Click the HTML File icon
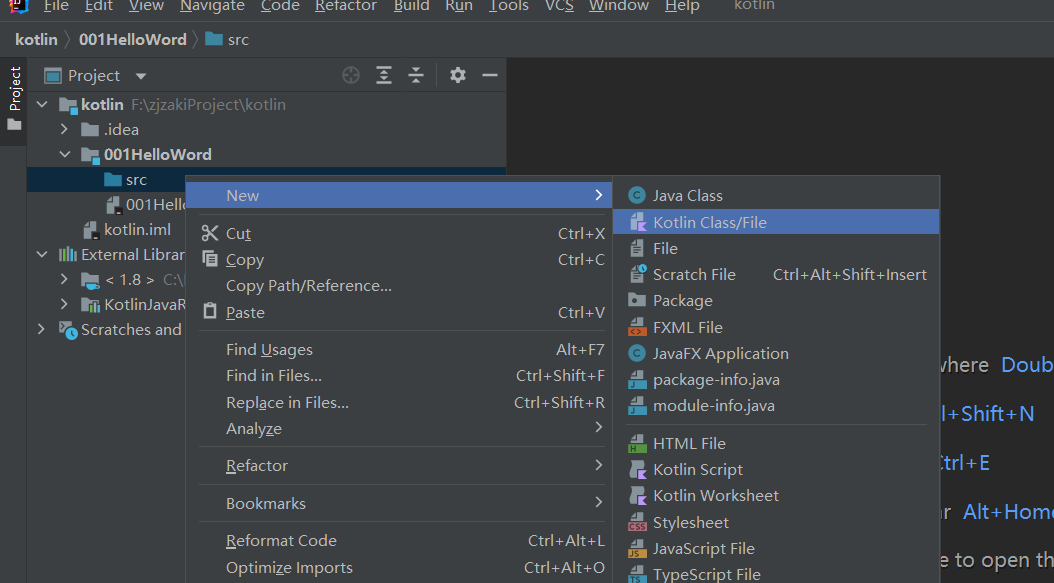Image resolution: width=1054 pixels, height=583 pixels. coord(637,443)
